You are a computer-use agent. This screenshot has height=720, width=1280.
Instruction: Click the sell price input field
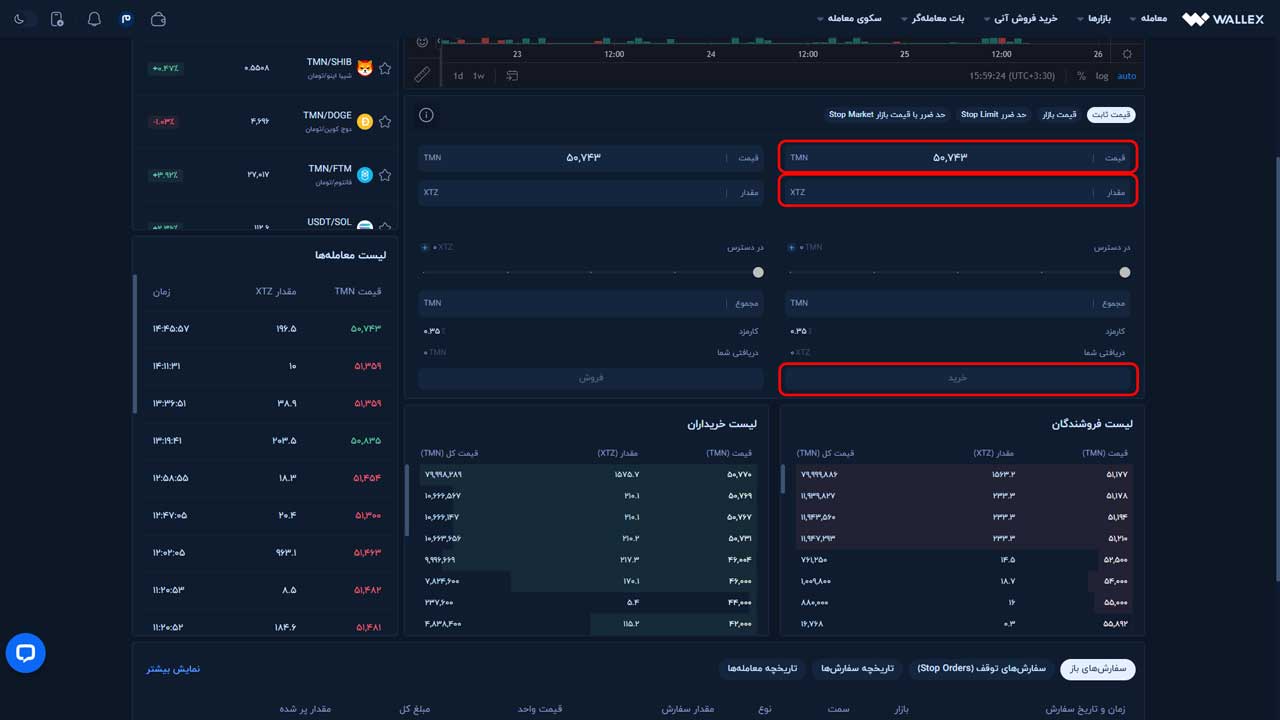pos(592,157)
